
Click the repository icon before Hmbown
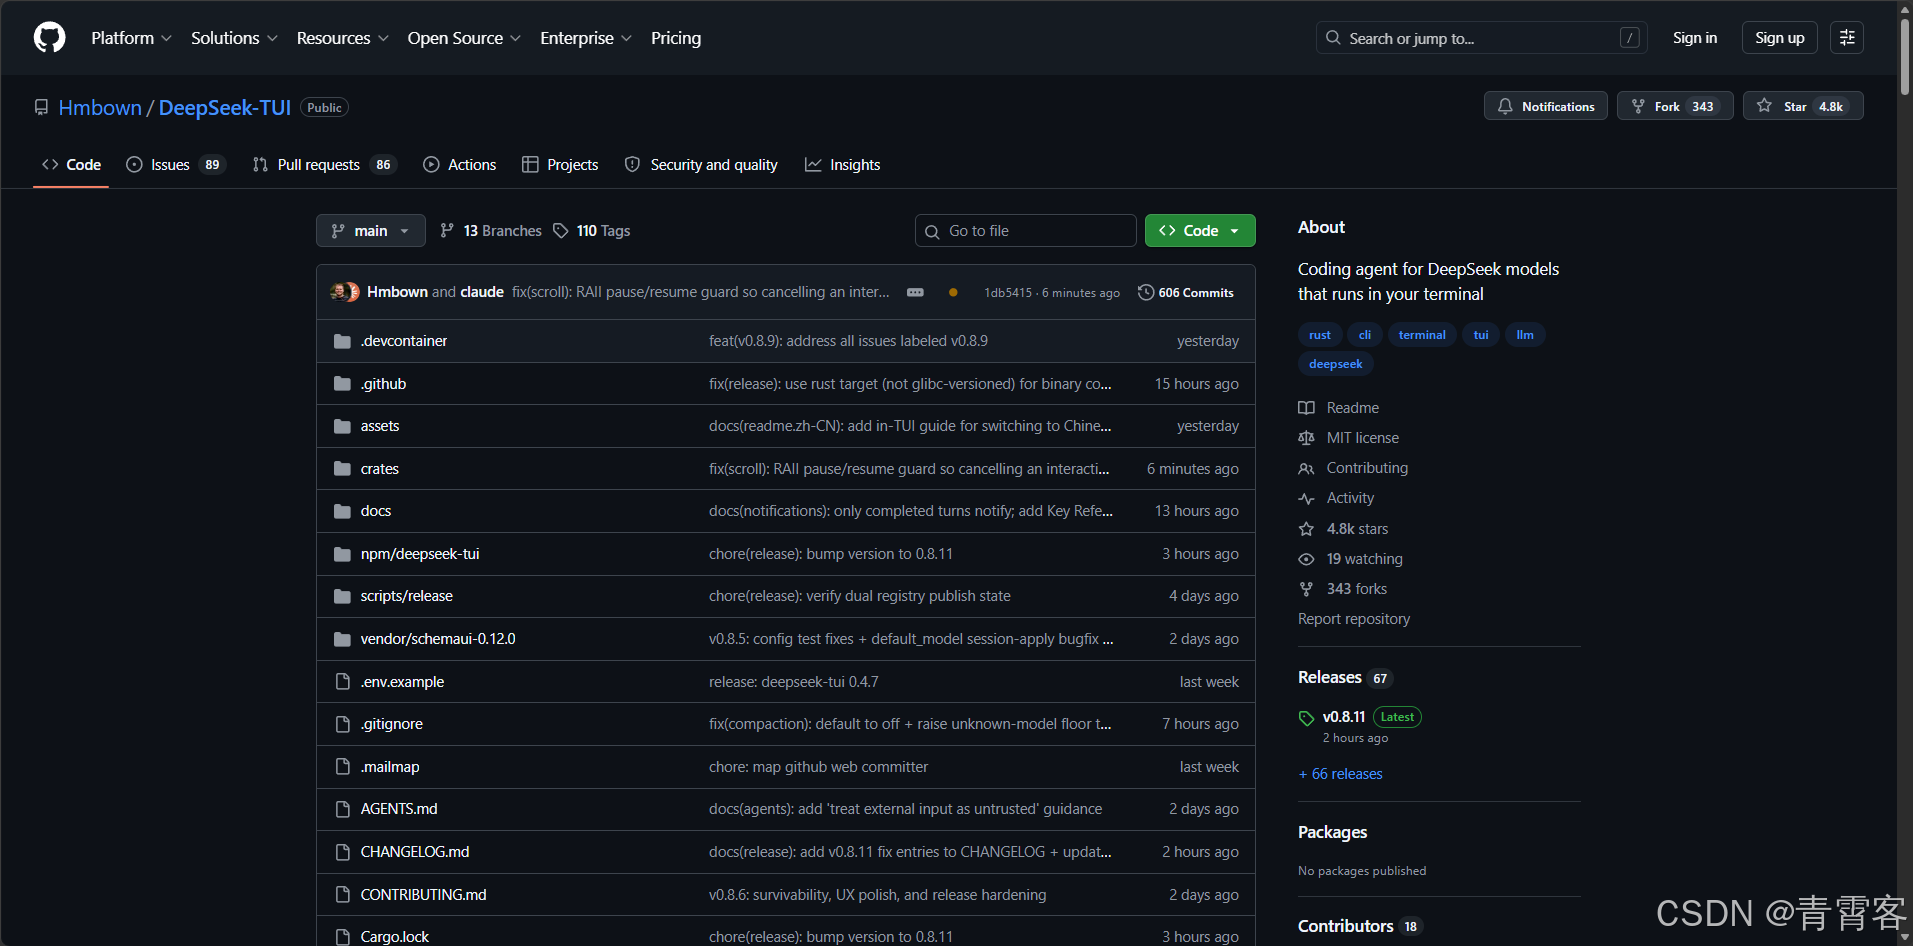41,108
